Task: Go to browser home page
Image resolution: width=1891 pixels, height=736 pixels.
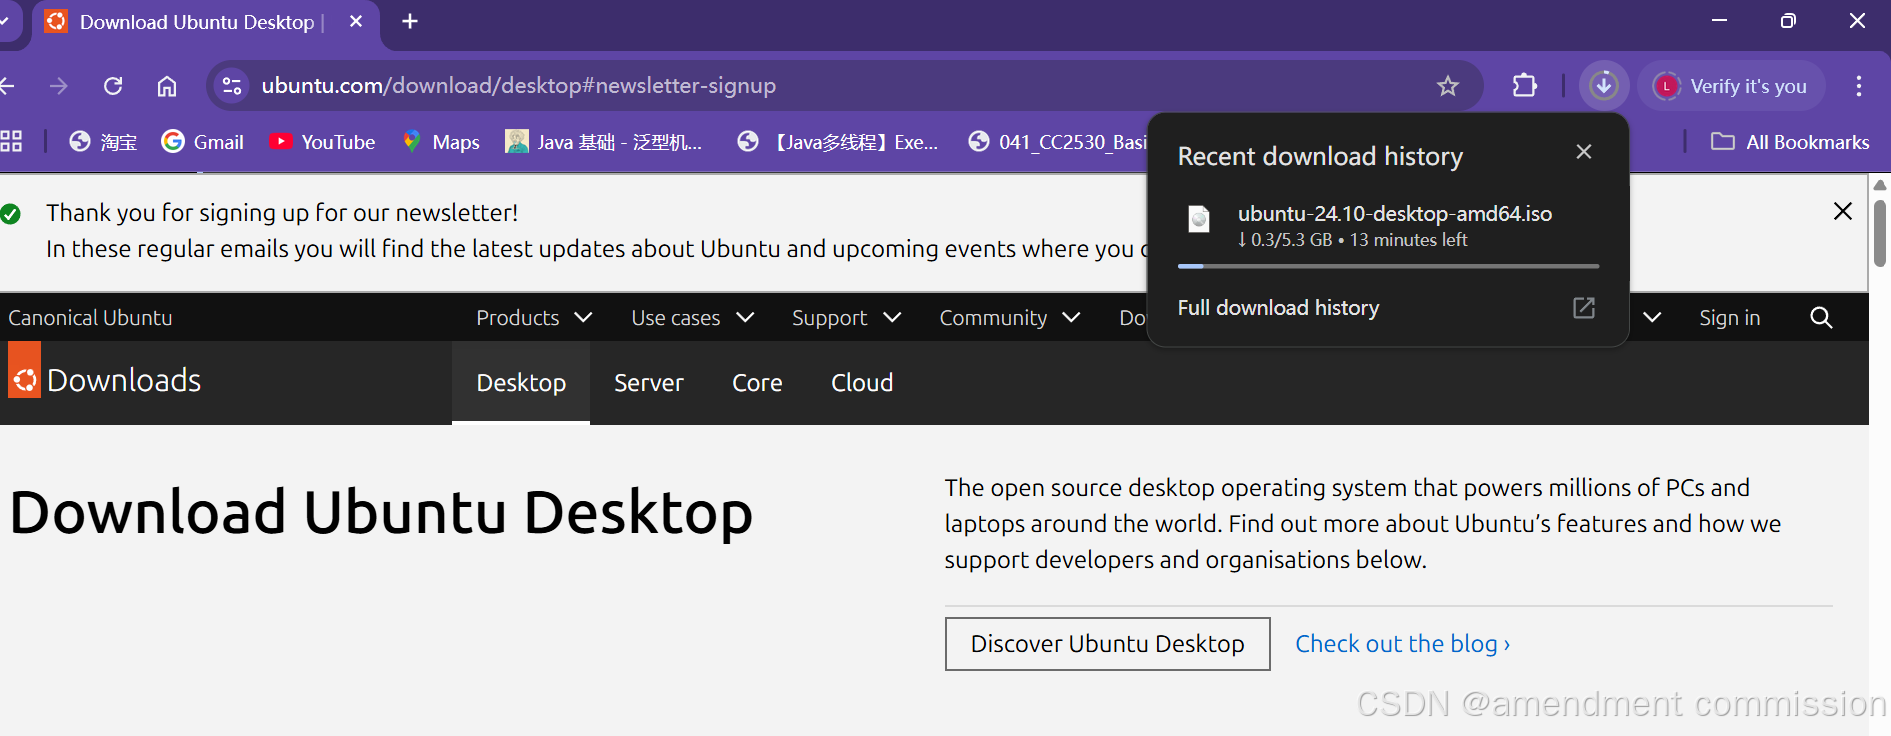Action: click(x=167, y=86)
